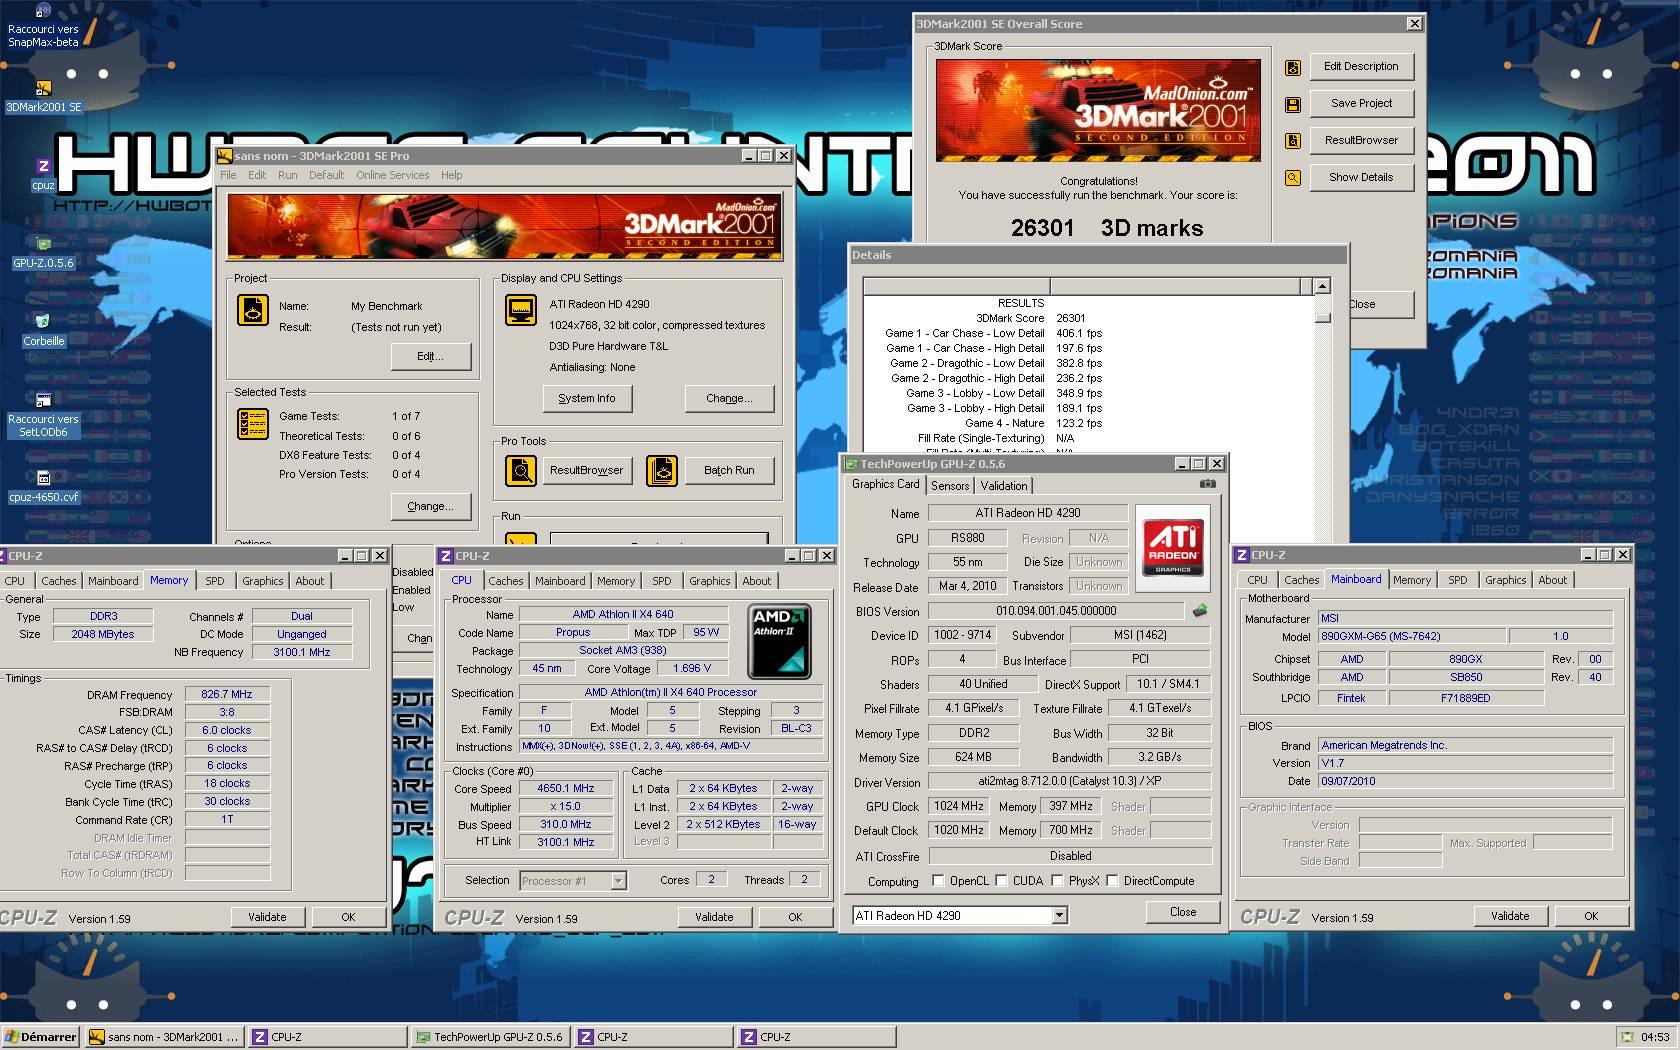The image size is (1680, 1050).
Task: Click the Batch Run icon in Pro Tools
Action: coord(662,470)
